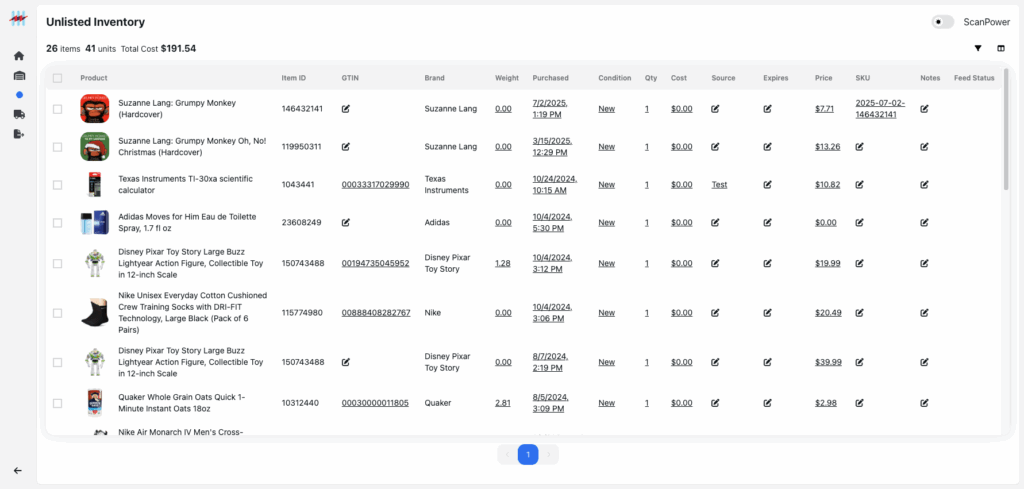Open the Home icon in sidebar
The image size is (1024, 489).
[18, 56]
